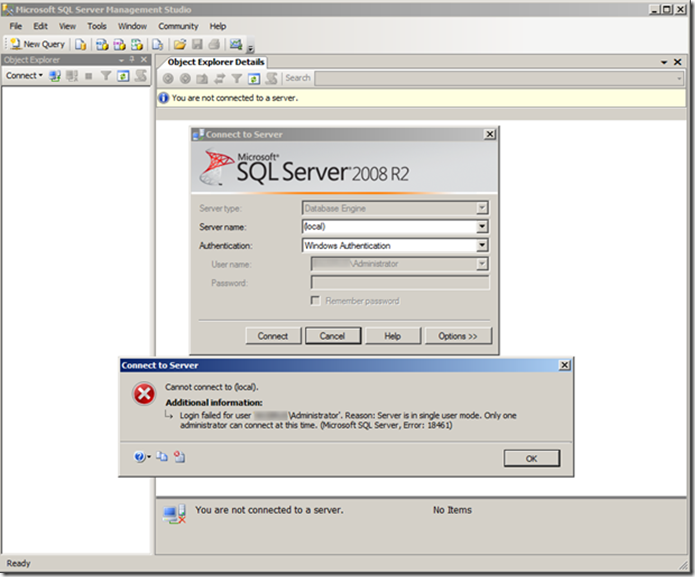Screen dimensions: 695x577
Task: Click the 'No Items' text in details pane
Action: (x=452, y=510)
